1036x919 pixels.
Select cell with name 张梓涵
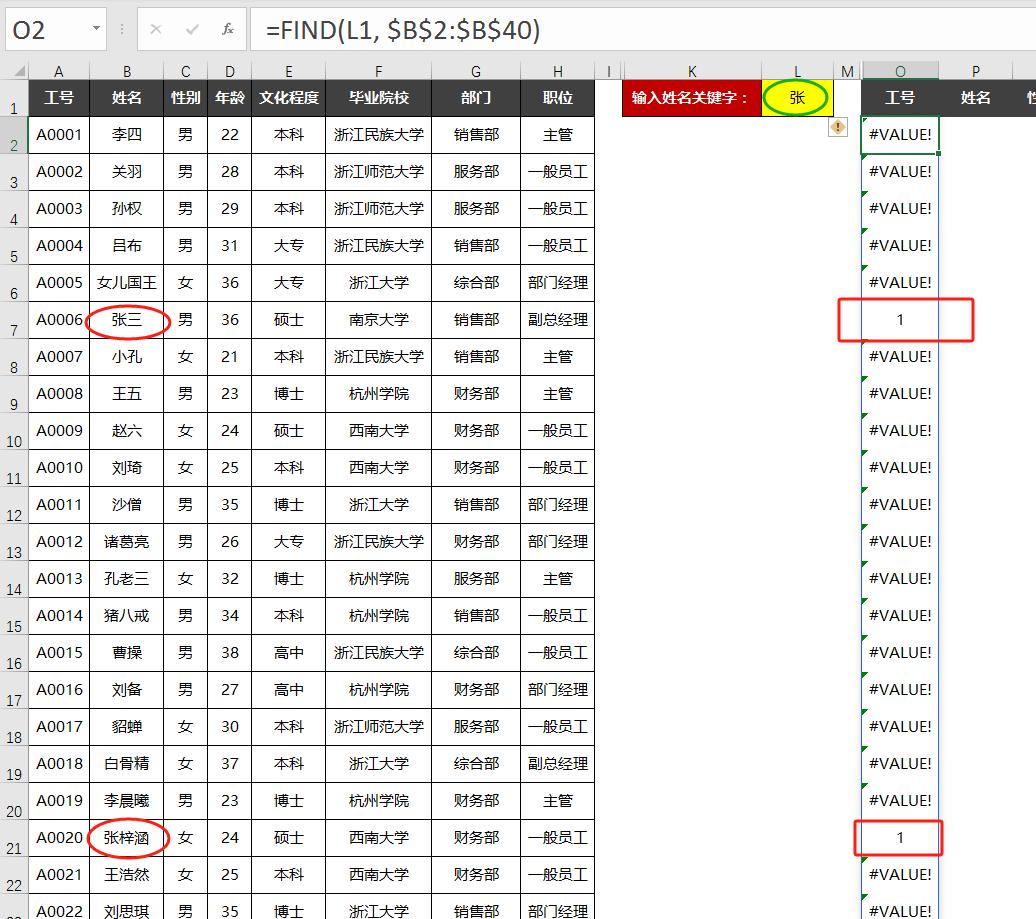pos(126,838)
